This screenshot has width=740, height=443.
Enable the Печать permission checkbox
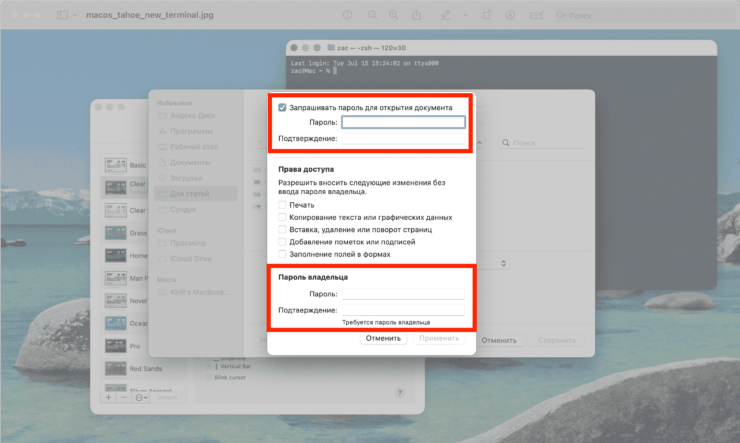[283, 205]
